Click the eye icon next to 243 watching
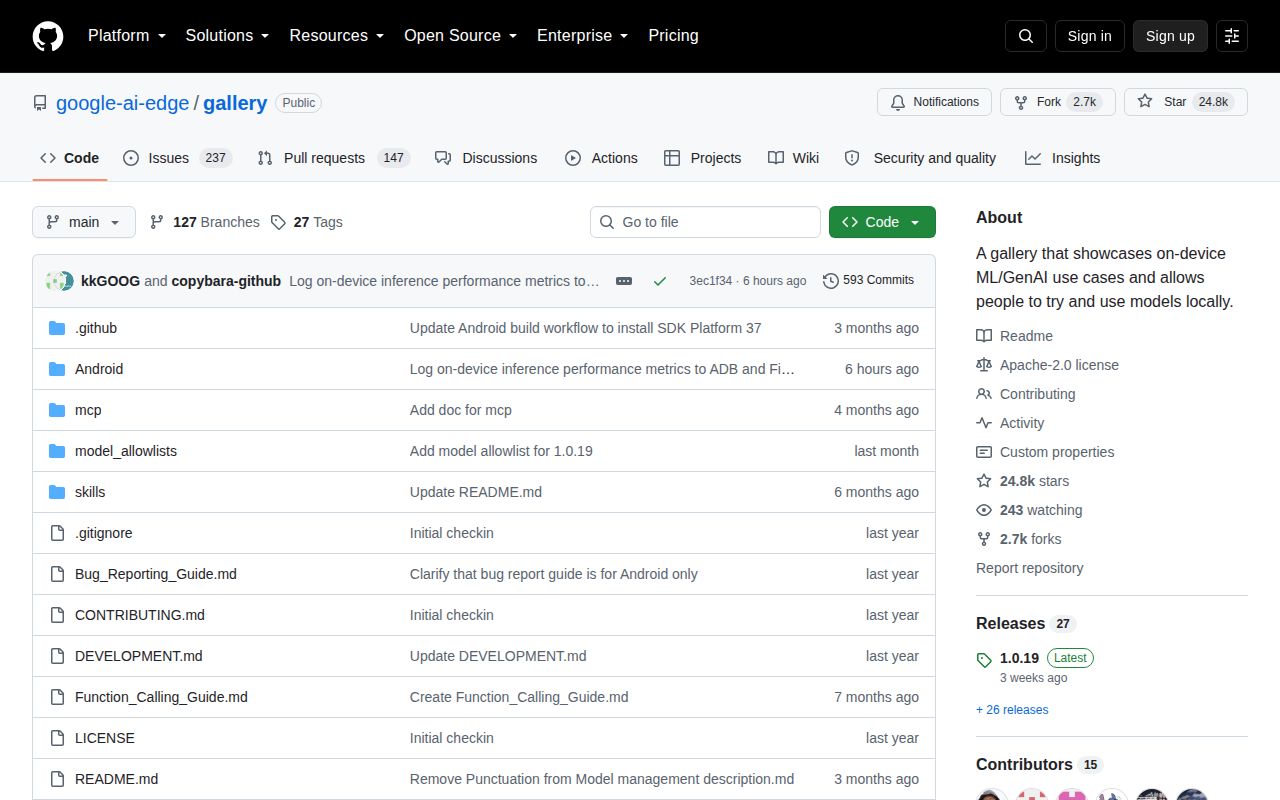Viewport: 1280px width, 800px height. [x=984, y=510]
